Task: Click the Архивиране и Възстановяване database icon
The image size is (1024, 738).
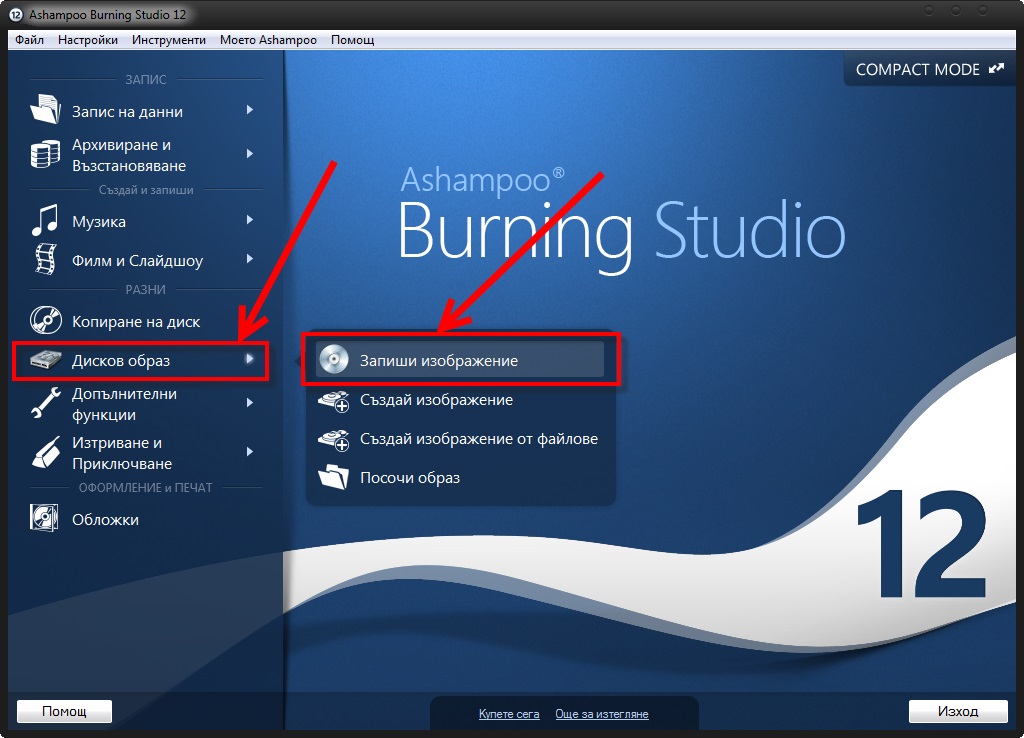Action: click(x=46, y=154)
